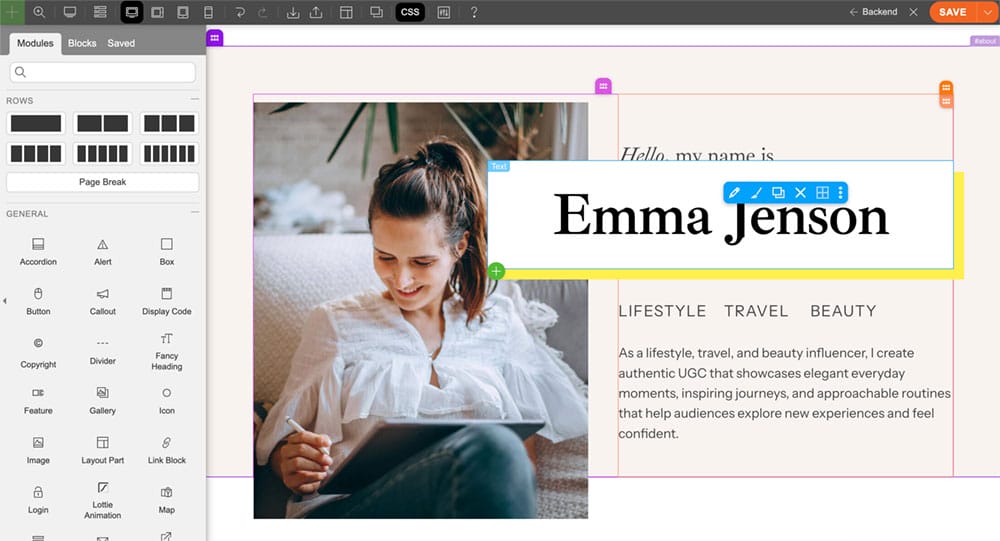The width and height of the screenshot is (1000, 541).
Task: Click the module search field
Action: (x=102, y=72)
